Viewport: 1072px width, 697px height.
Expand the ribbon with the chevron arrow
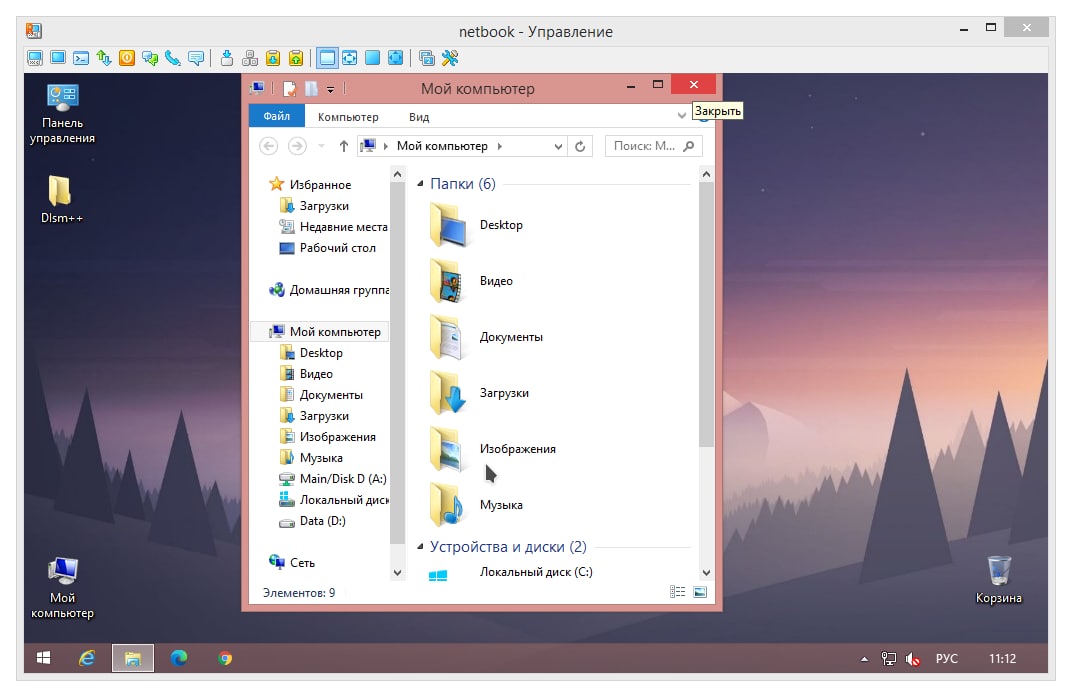pos(682,116)
